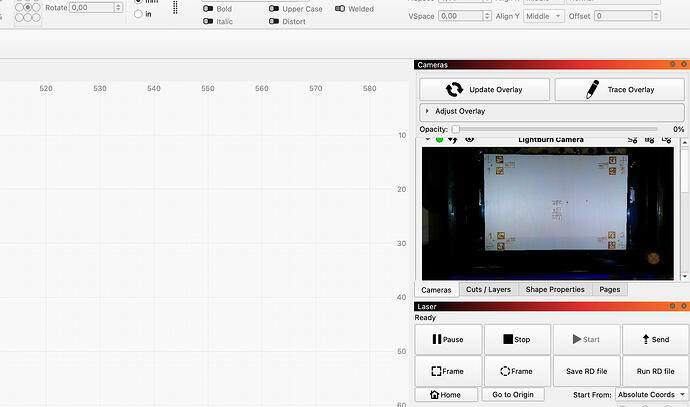Open the Start From Absolute Coords dropdown
The image size is (690, 407).
tap(652, 395)
